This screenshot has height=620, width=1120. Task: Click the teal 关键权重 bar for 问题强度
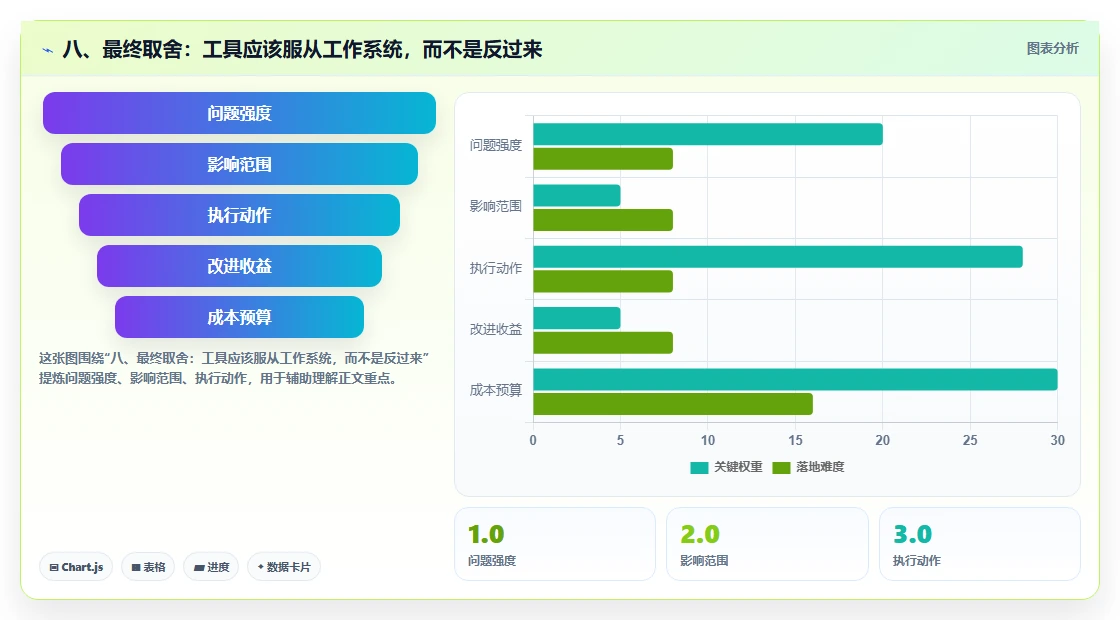(x=708, y=134)
